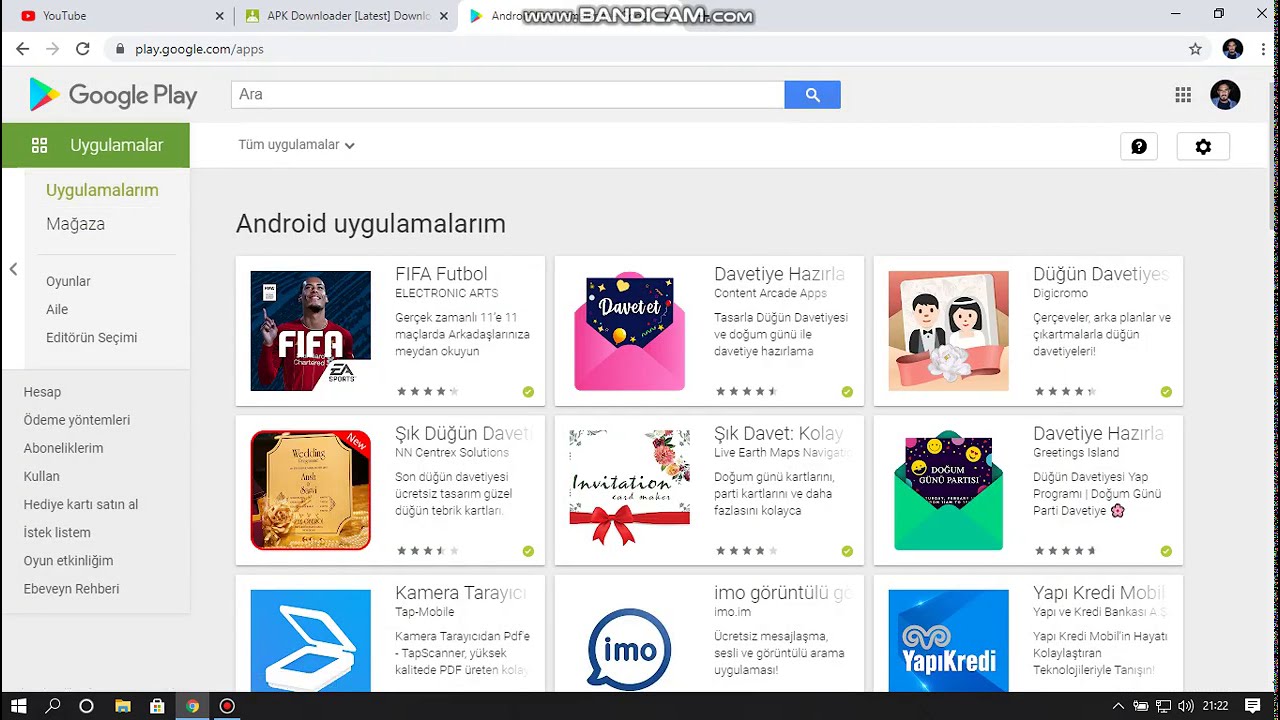Click the blue search magnifier button
The image size is (1280, 720).
812,95
